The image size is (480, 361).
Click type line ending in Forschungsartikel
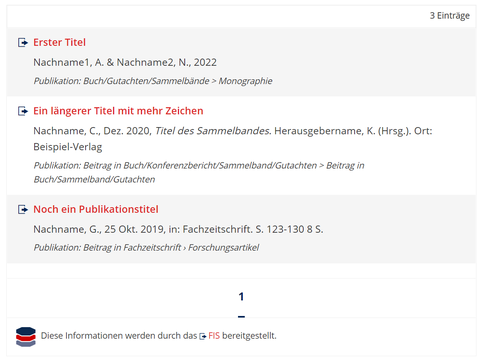click(146, 248)
